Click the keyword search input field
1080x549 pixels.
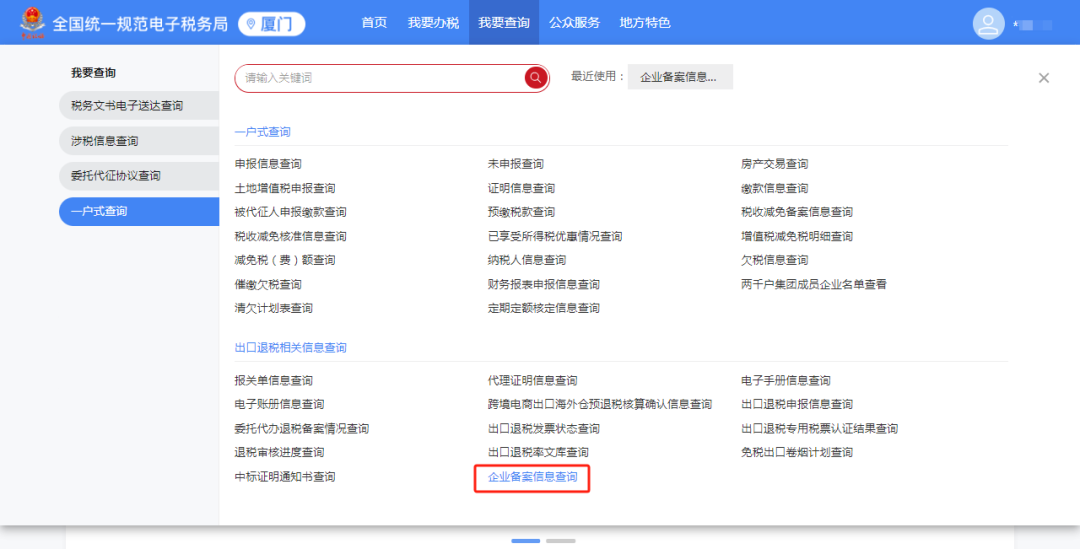tap(380, 78)
